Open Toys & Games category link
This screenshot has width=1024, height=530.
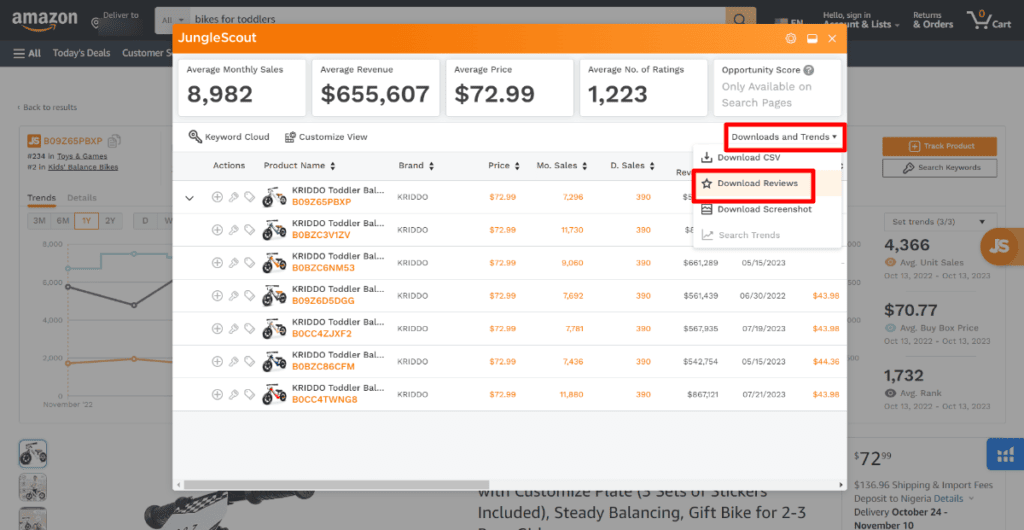click(82, 156)
